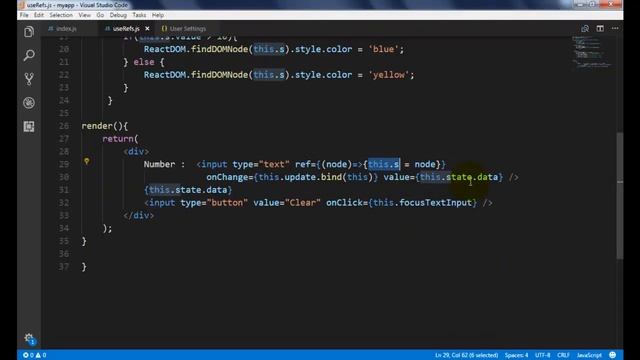This screenshot has height=360, width=640.
Task: Click return( on line 27
Action: [x=120, y=139]
